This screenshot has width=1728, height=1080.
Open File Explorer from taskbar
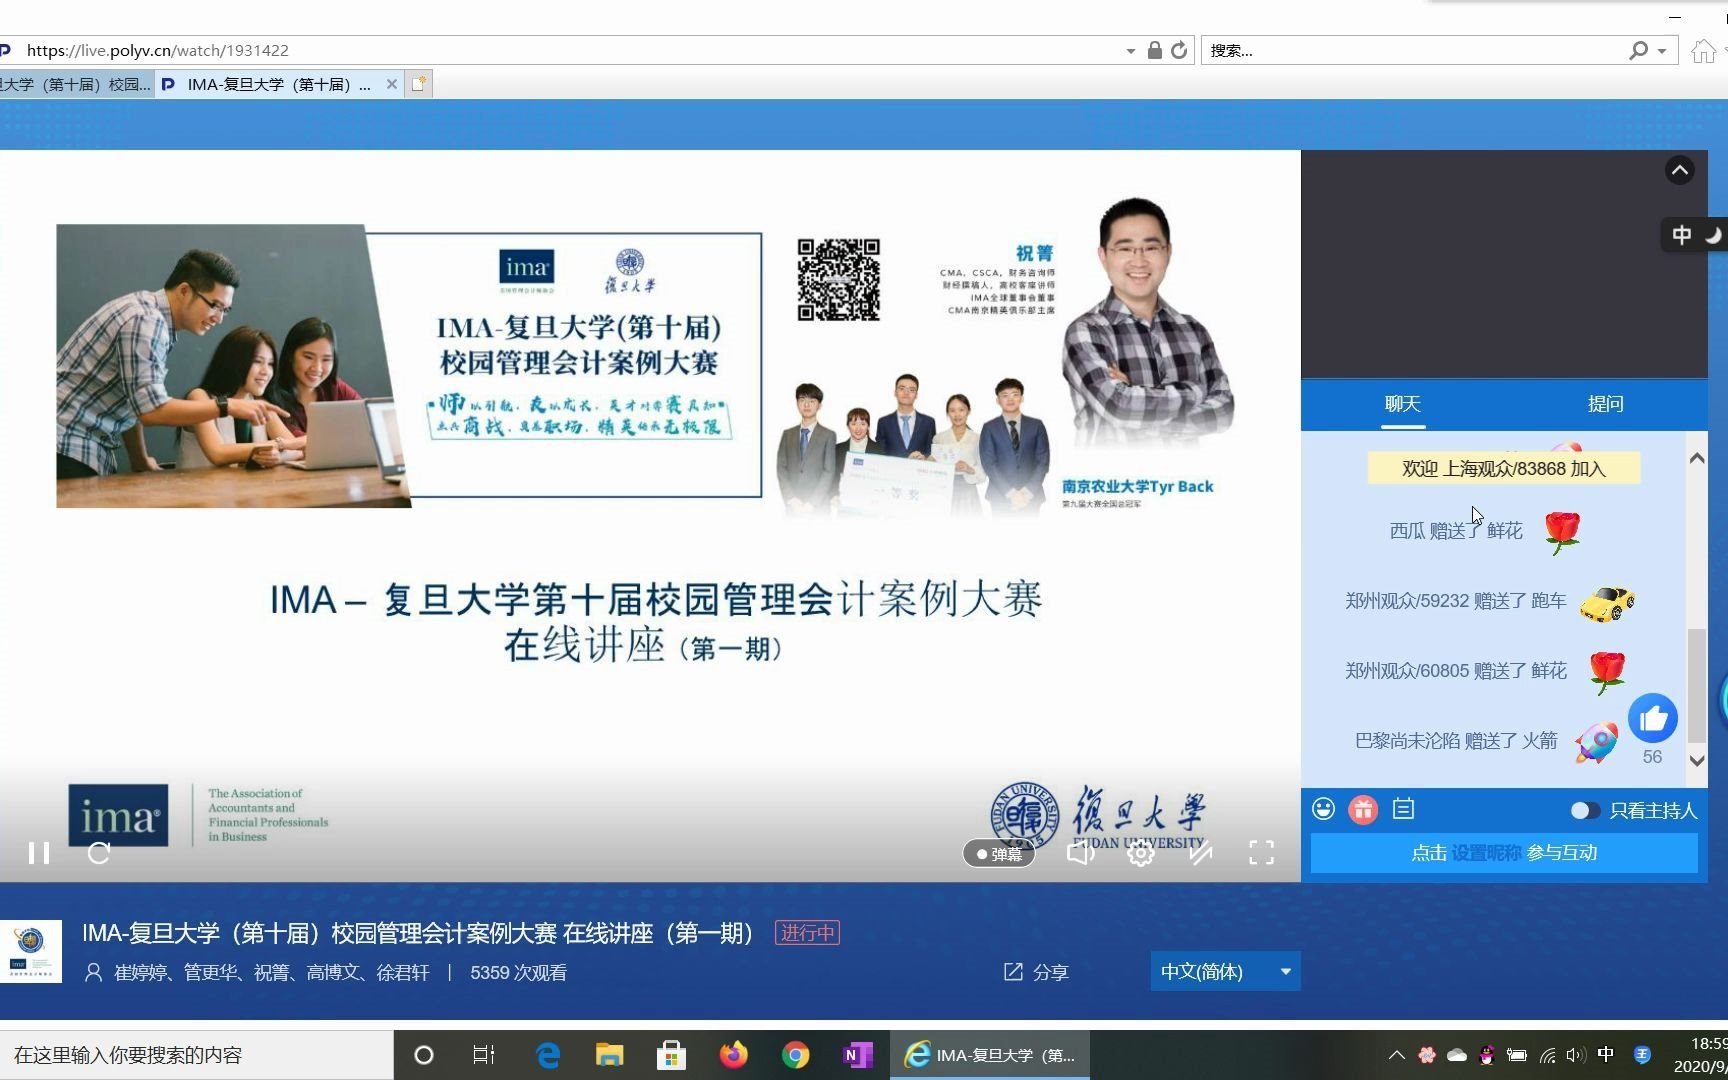click(x=609, y=1055)
